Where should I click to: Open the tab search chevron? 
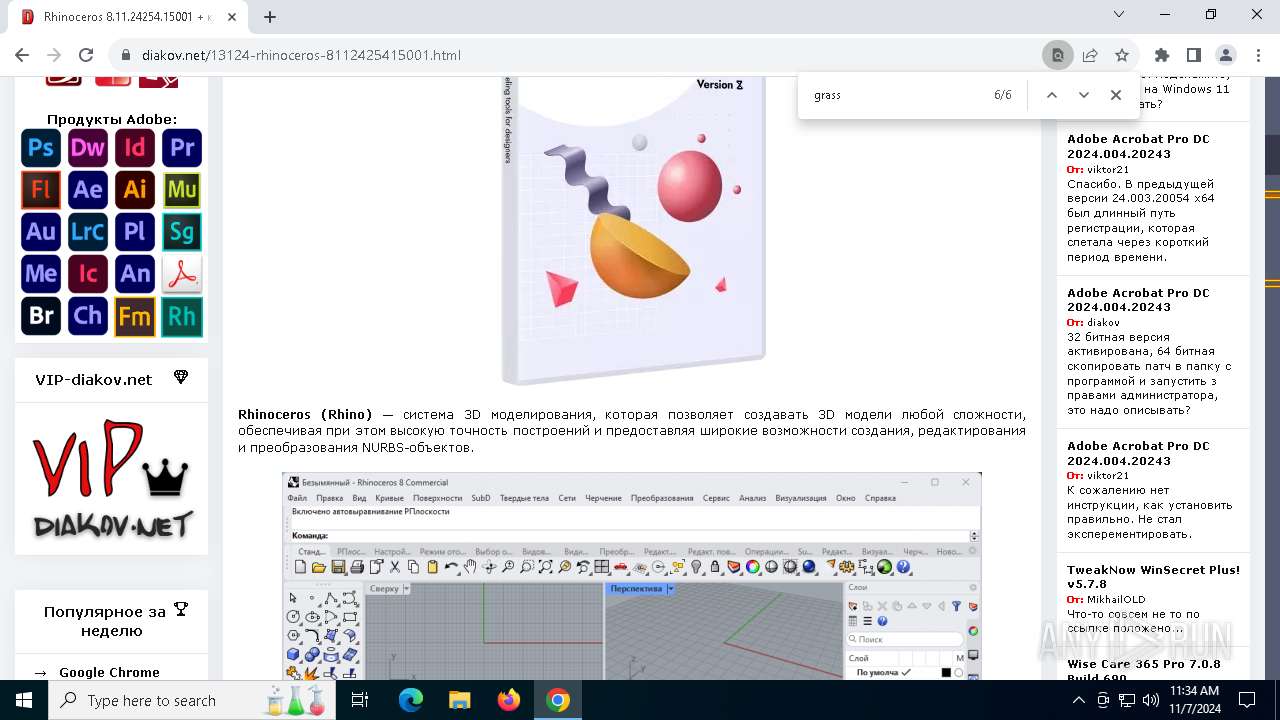point(1119,14)
